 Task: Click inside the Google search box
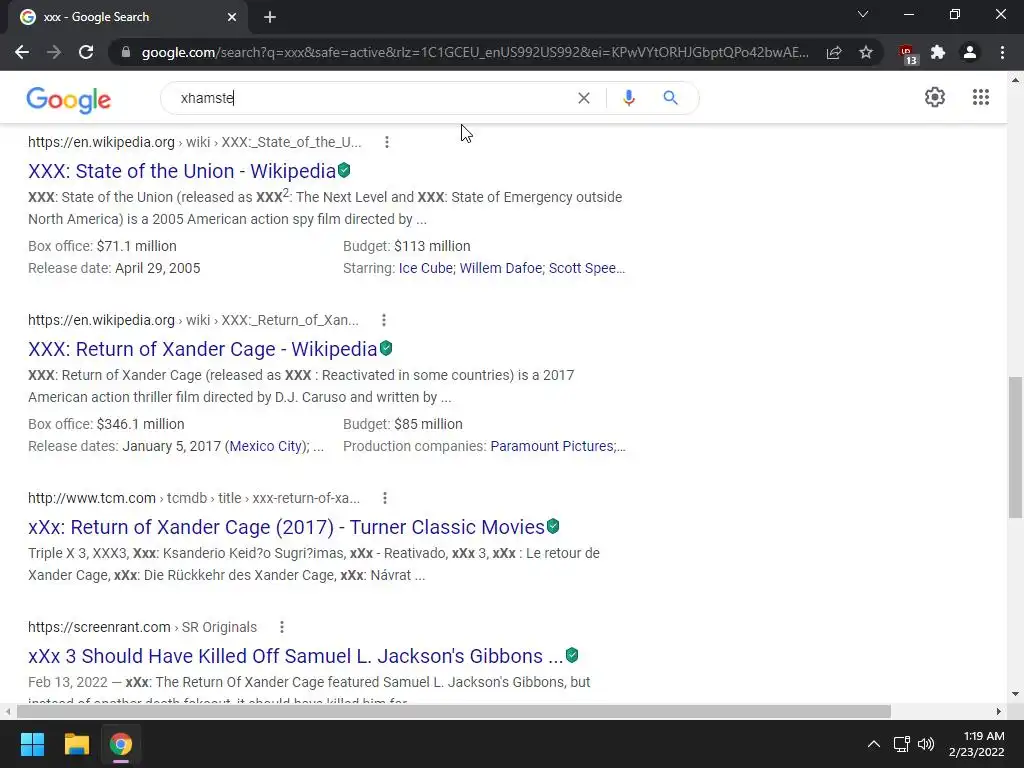[x=372, y=98]
